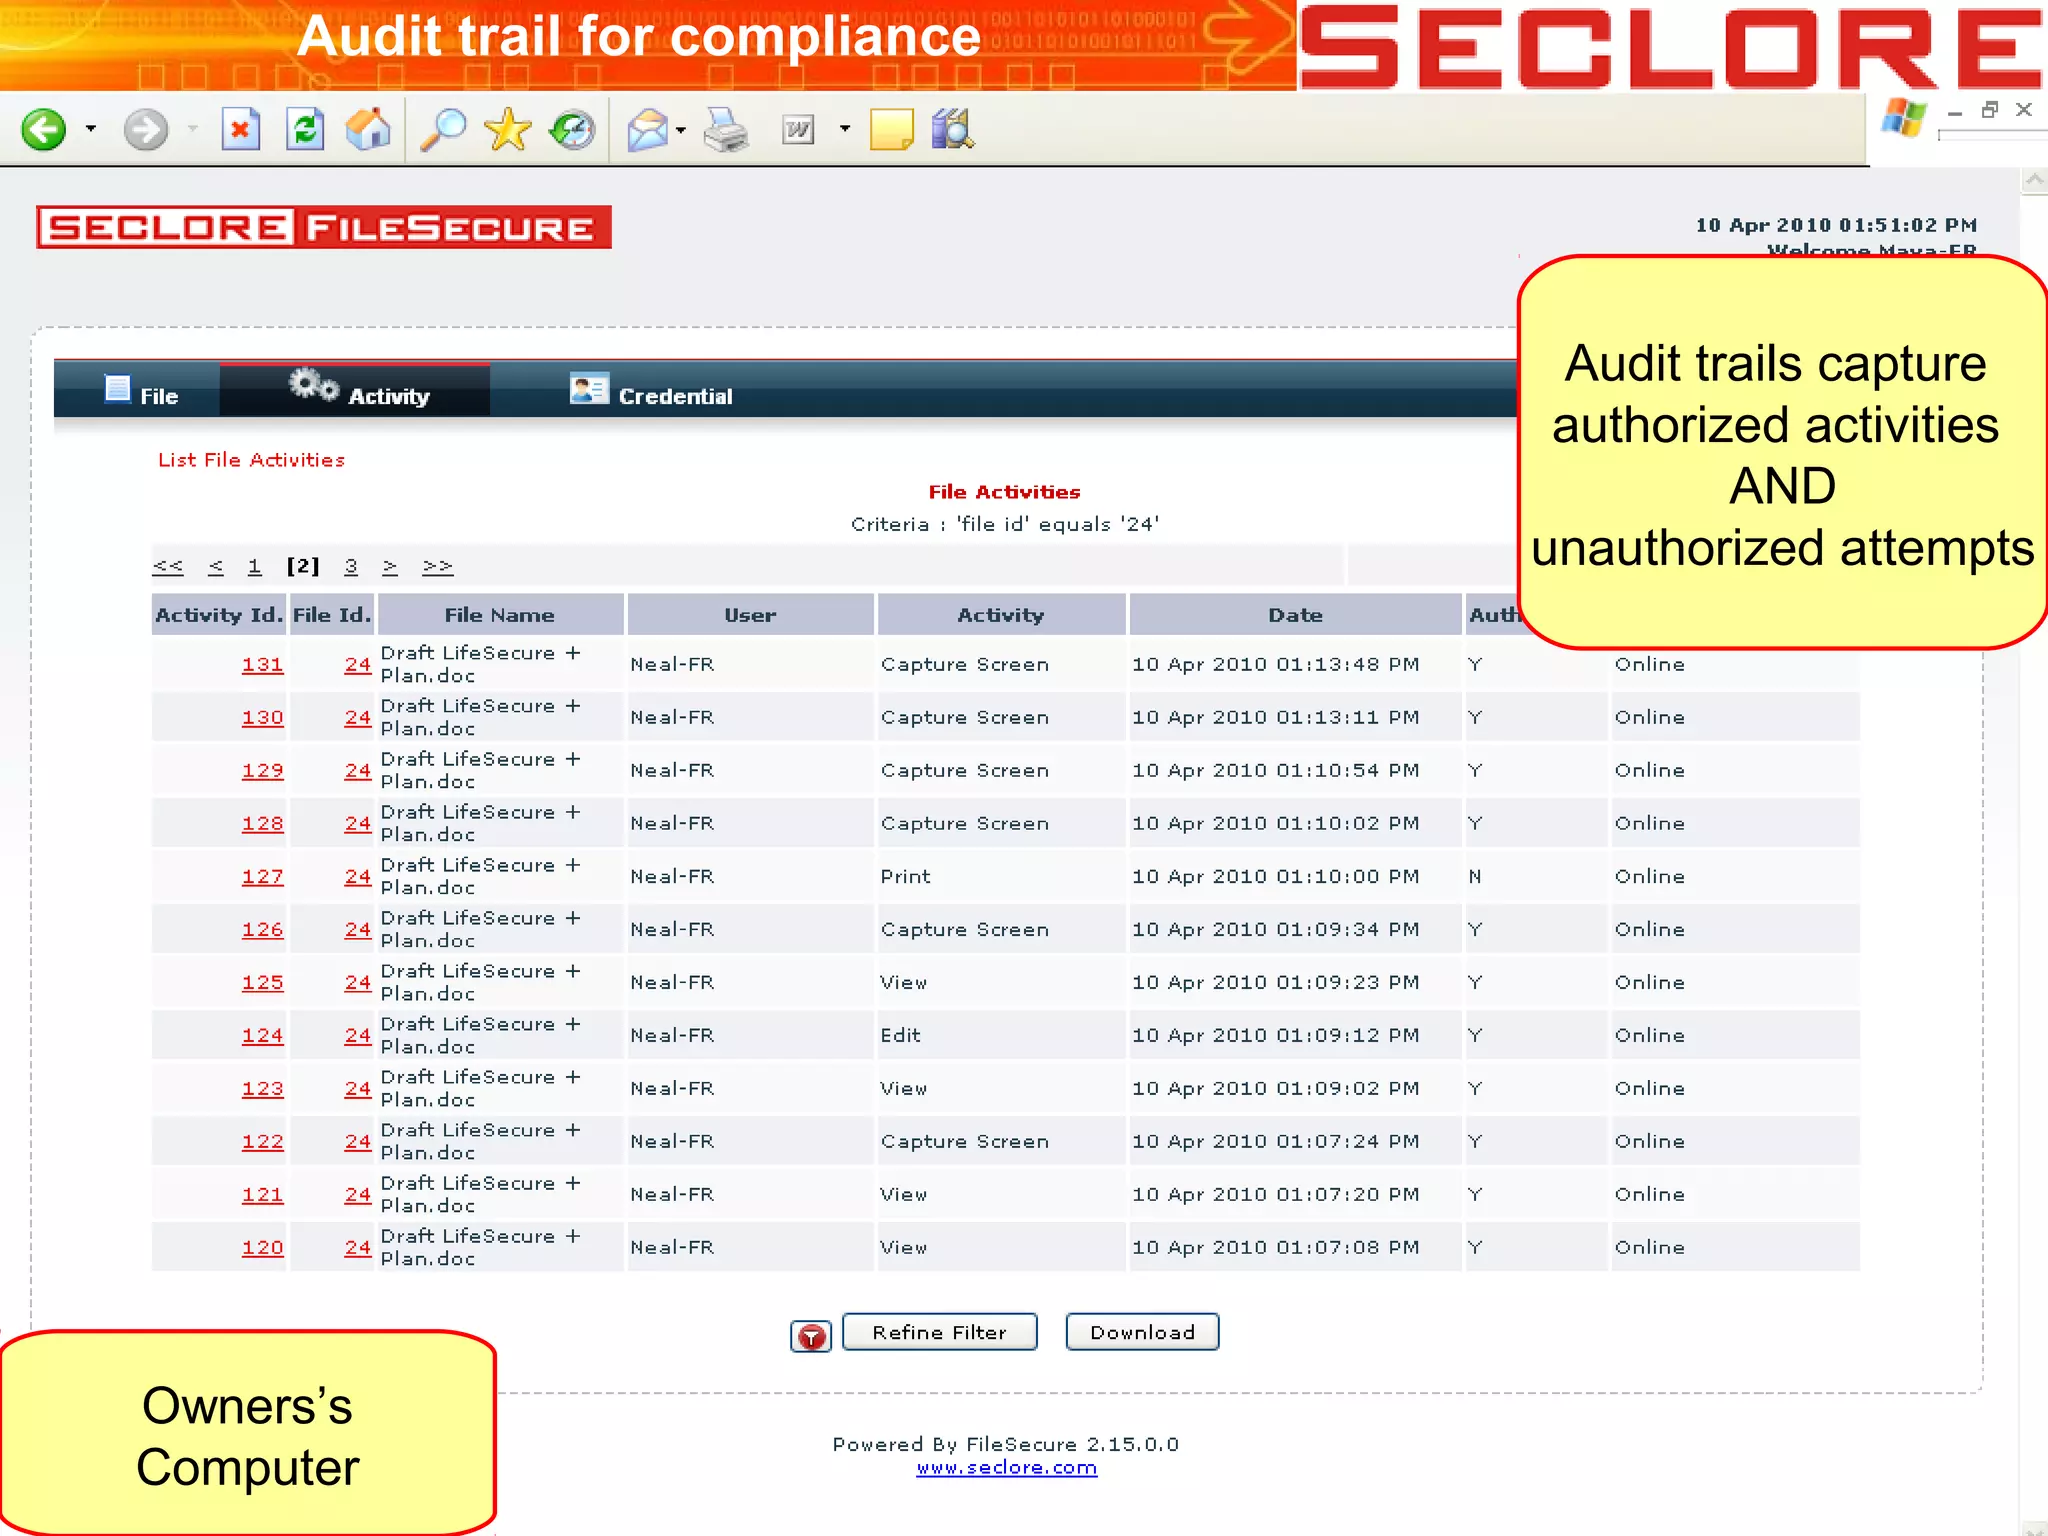Open activity id 123 link
2048x1536 pixels.
click(262, 1089)
